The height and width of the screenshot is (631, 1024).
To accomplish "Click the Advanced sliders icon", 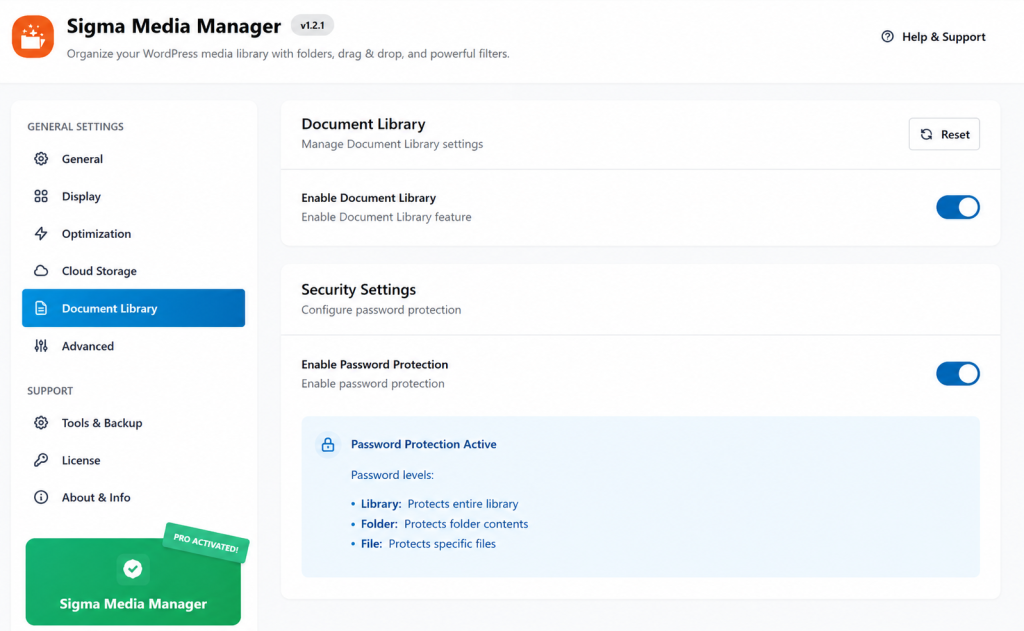I will [41, 346].
